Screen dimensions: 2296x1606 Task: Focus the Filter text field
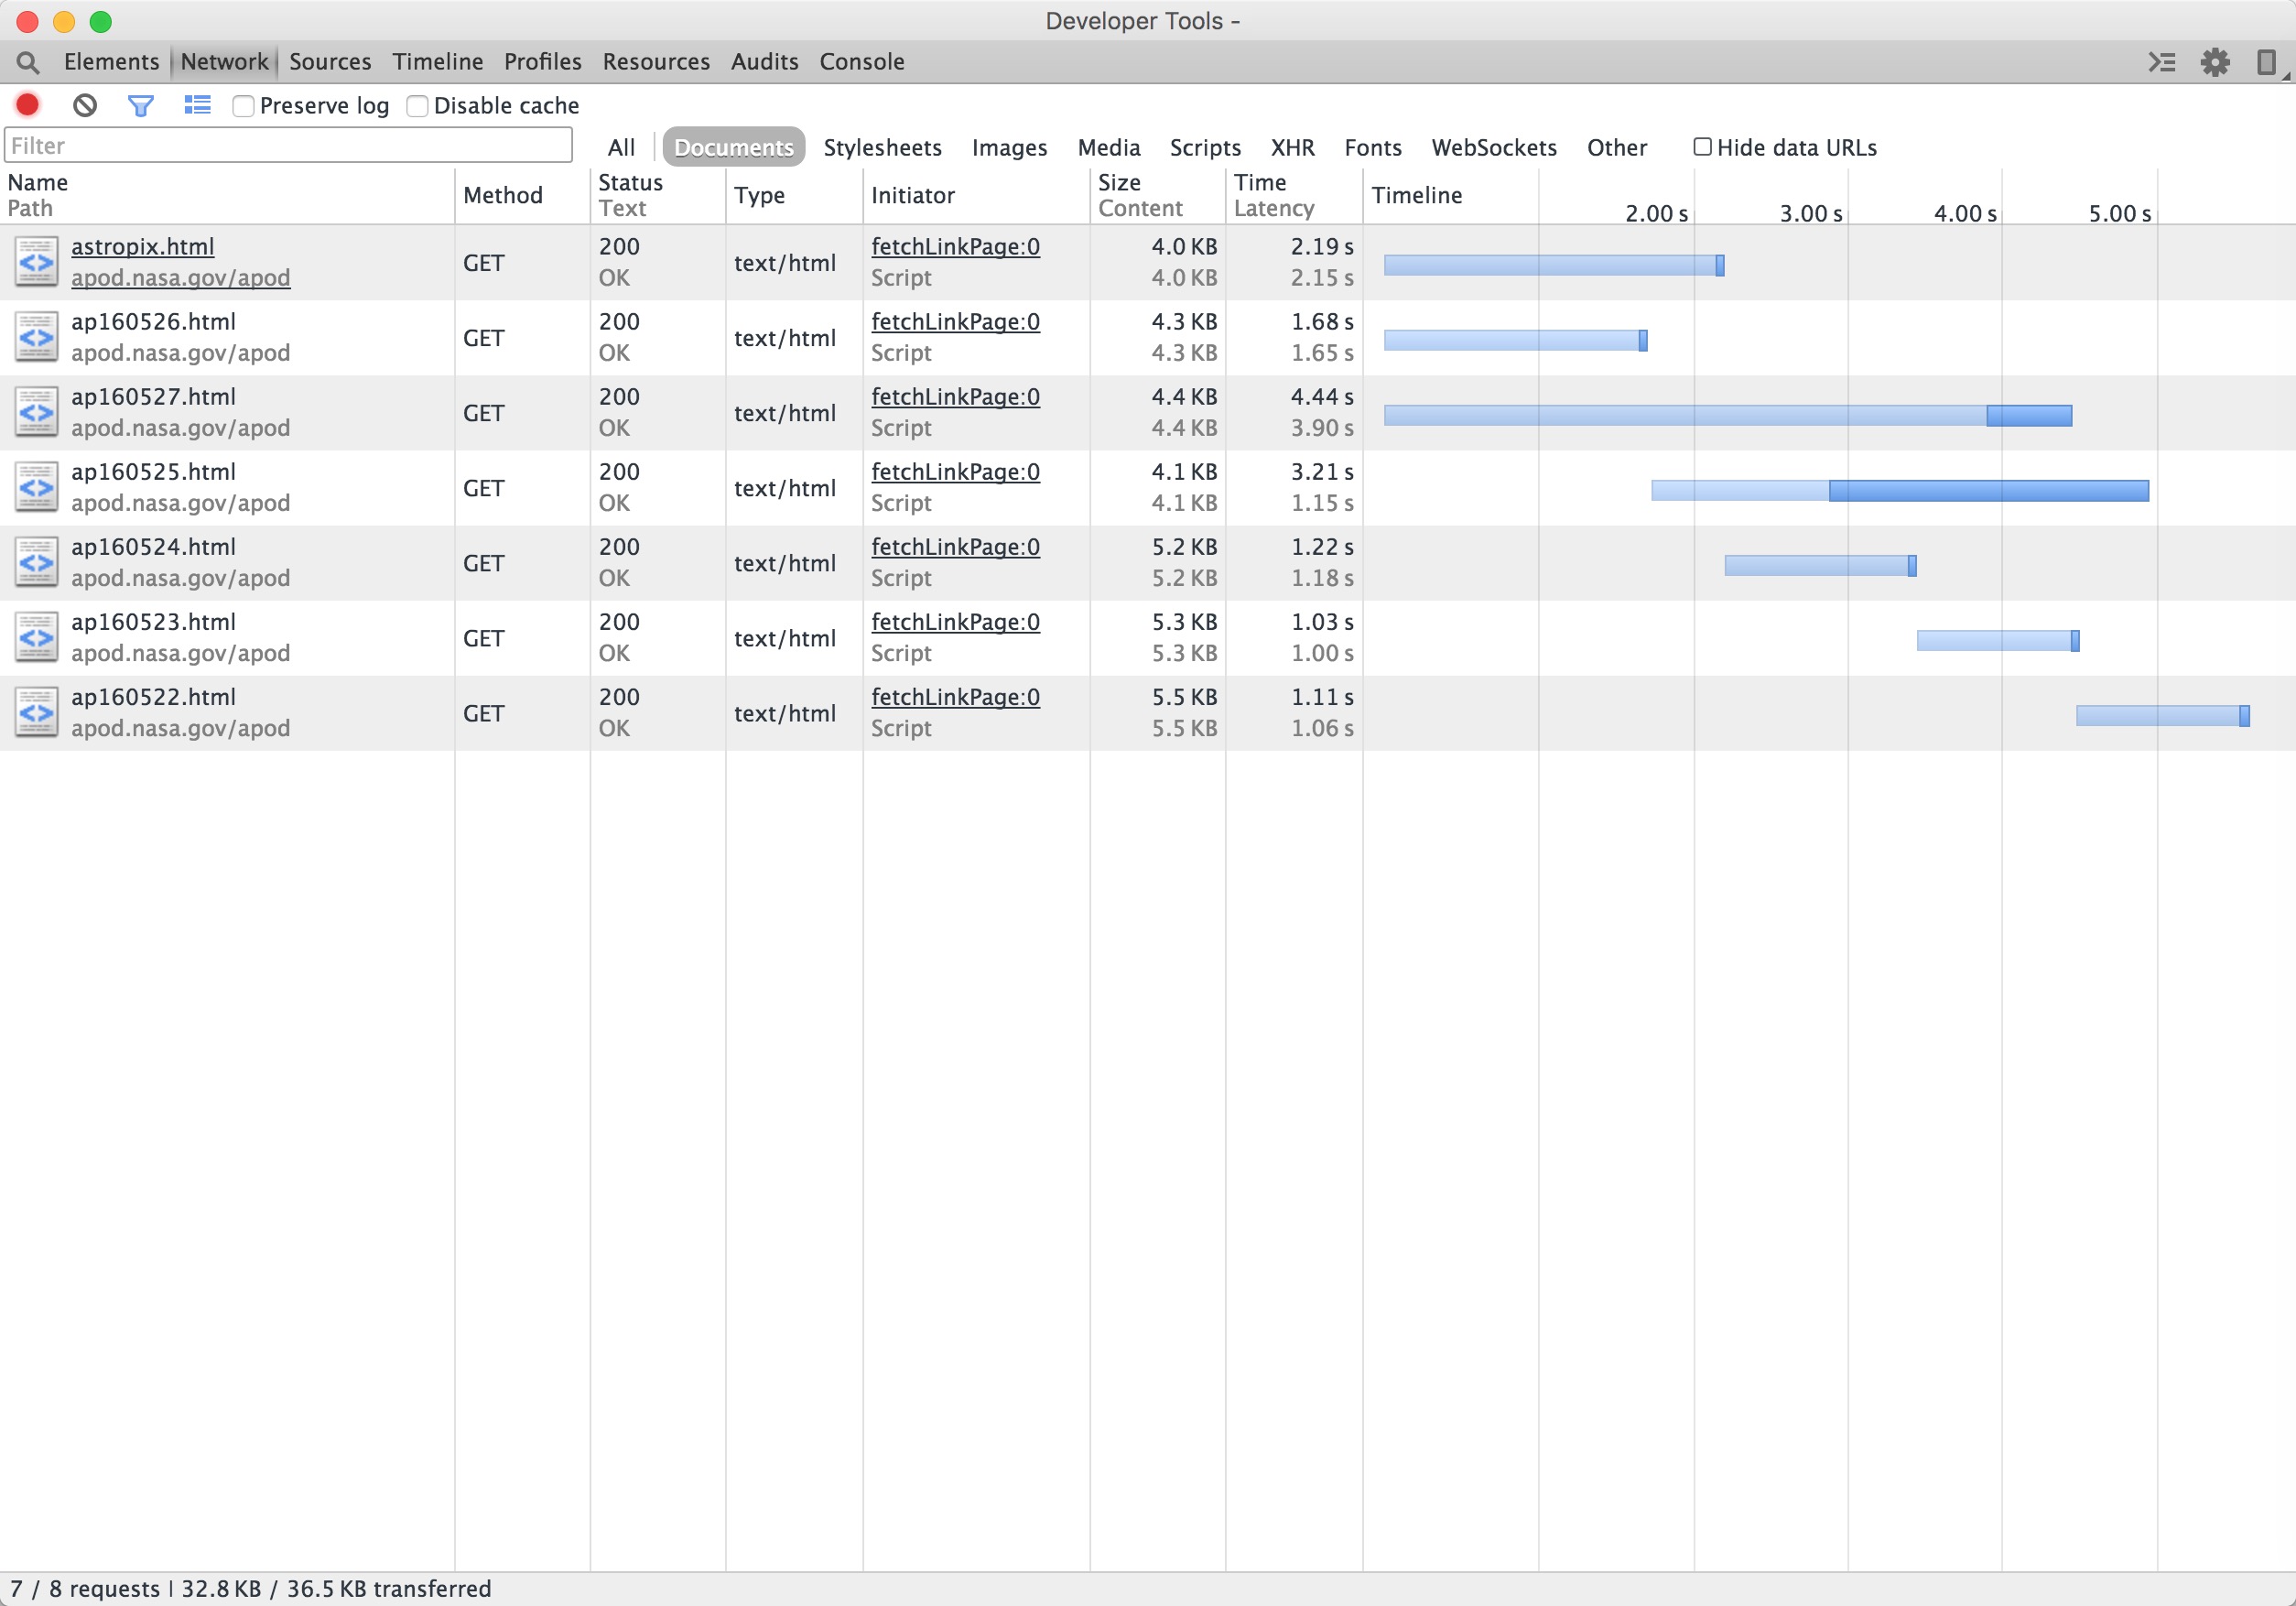coord(288,146)
